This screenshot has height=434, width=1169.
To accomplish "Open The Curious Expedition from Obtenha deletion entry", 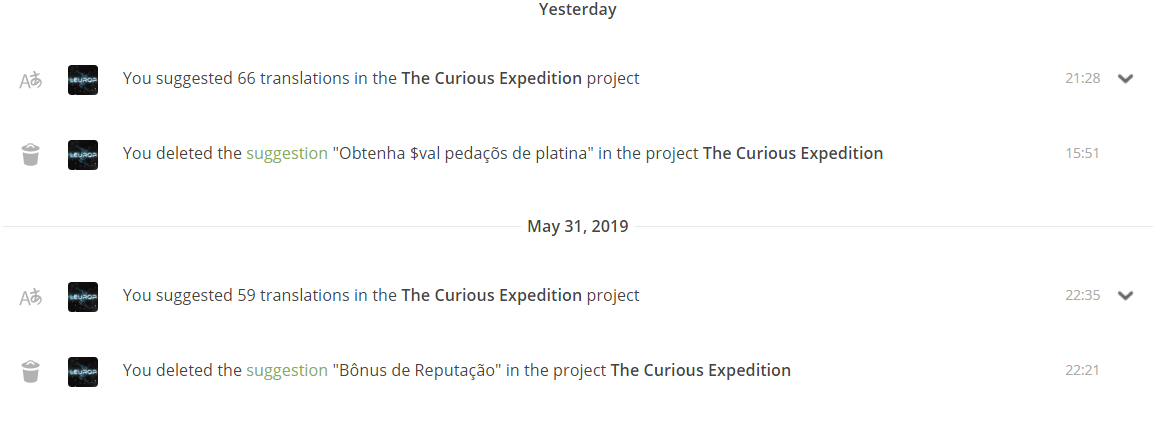I will tap(793, 153).
